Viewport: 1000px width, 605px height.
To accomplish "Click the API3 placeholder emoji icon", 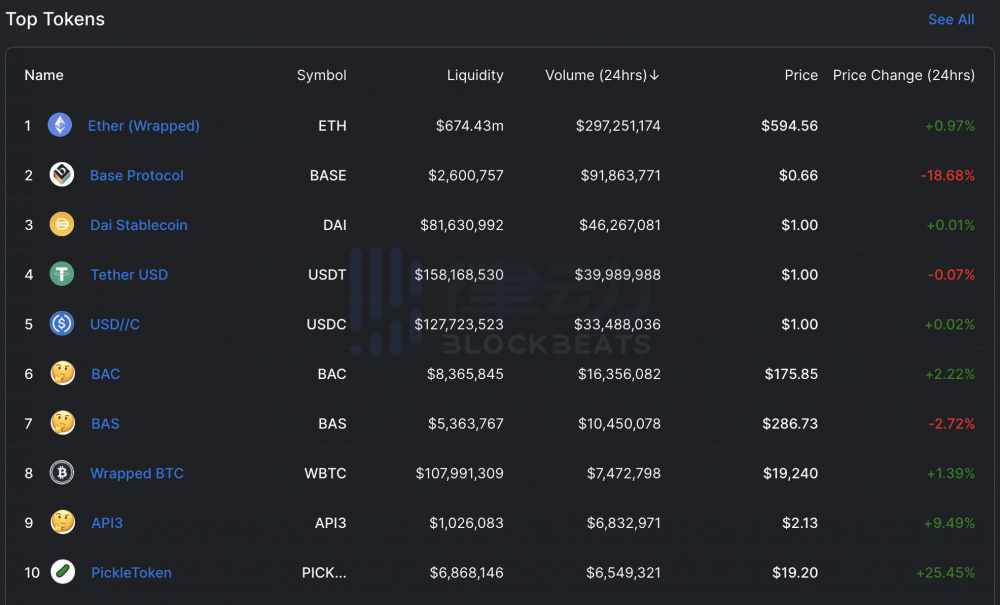I will [62, 522].
